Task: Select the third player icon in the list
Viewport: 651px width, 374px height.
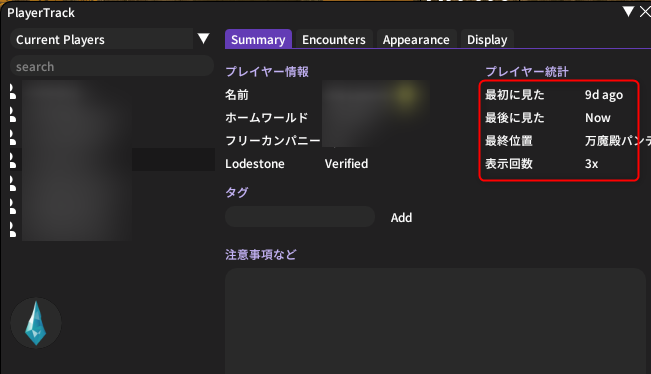Action: 13,138
